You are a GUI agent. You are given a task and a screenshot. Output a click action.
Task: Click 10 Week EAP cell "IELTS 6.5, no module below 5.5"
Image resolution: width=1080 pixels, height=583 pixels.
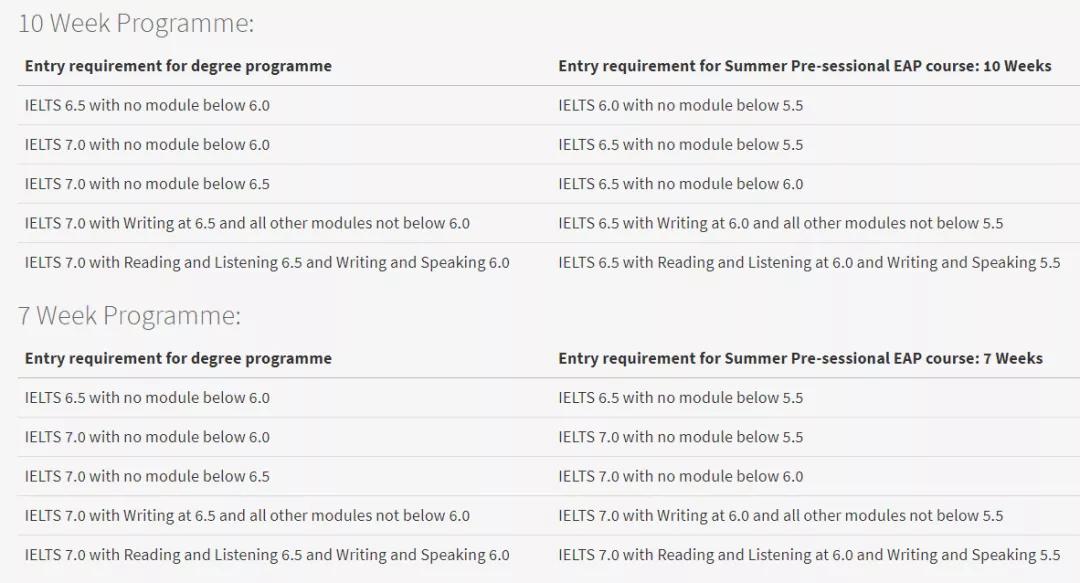[x=680, y=144]
